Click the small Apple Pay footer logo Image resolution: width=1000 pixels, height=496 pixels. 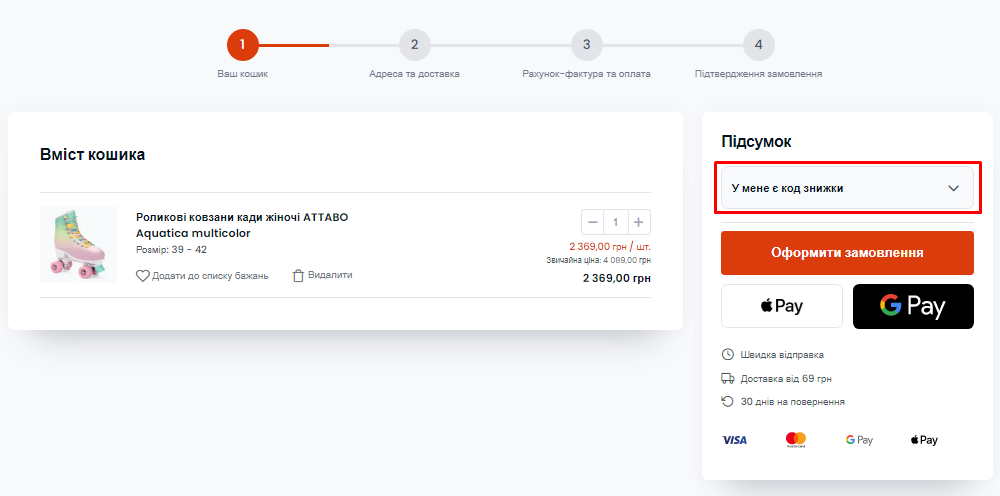924,440
